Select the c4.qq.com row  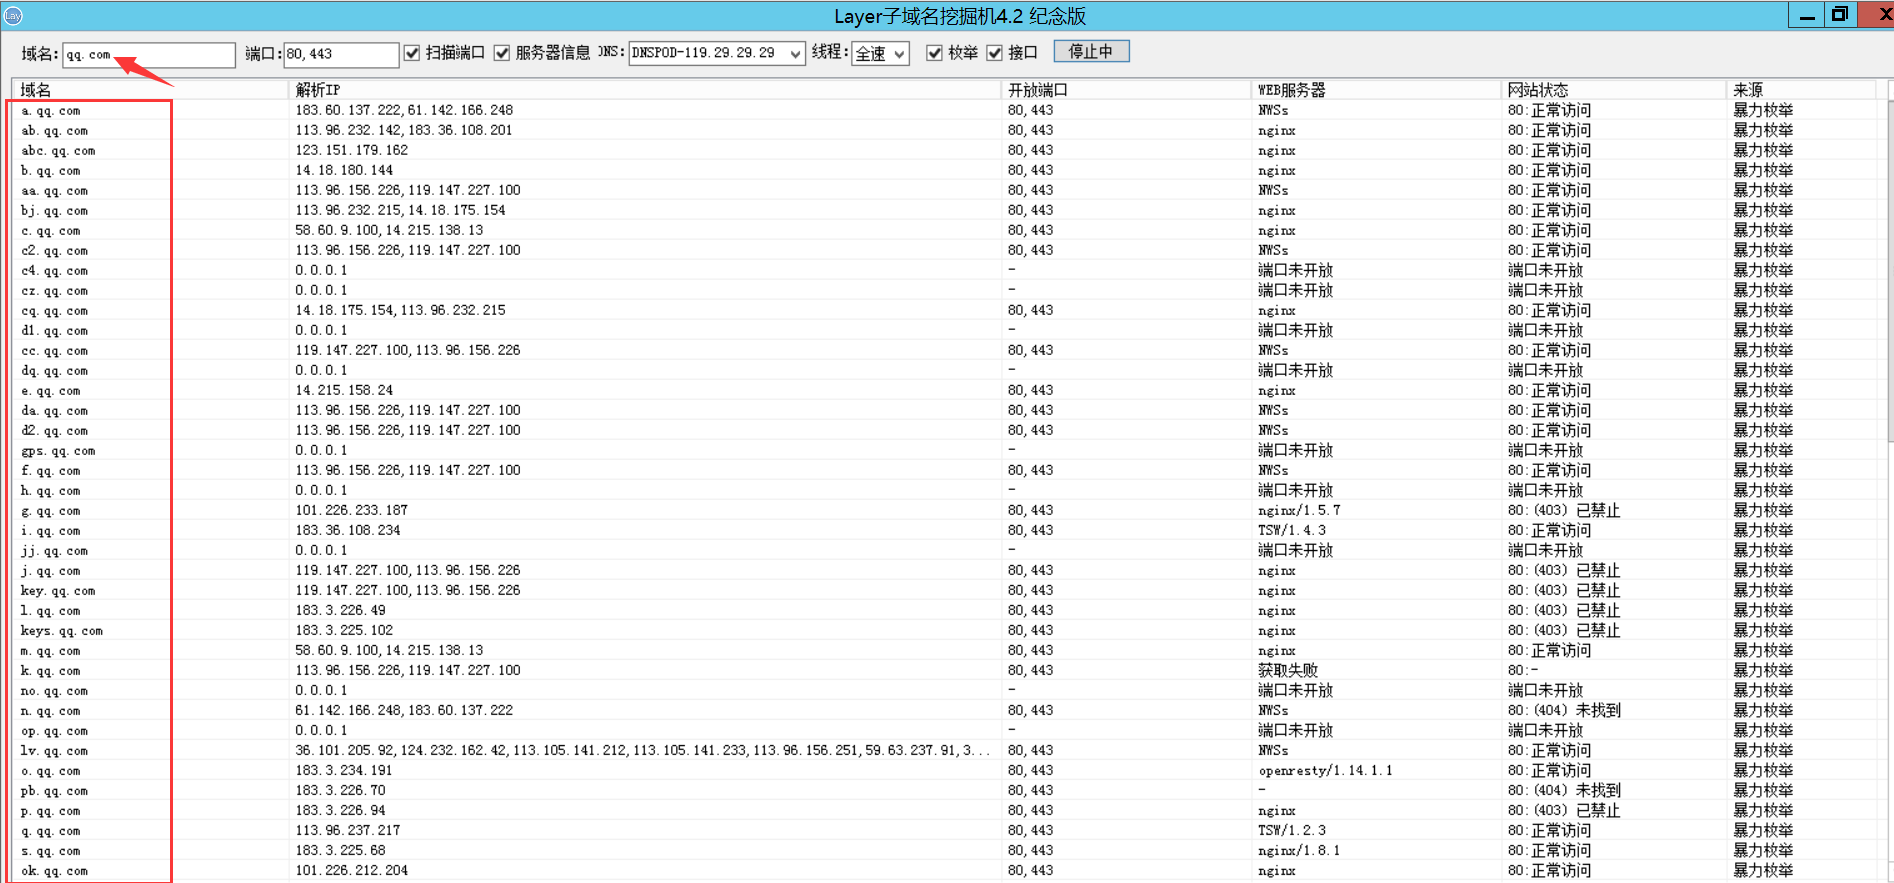(945, 270)
